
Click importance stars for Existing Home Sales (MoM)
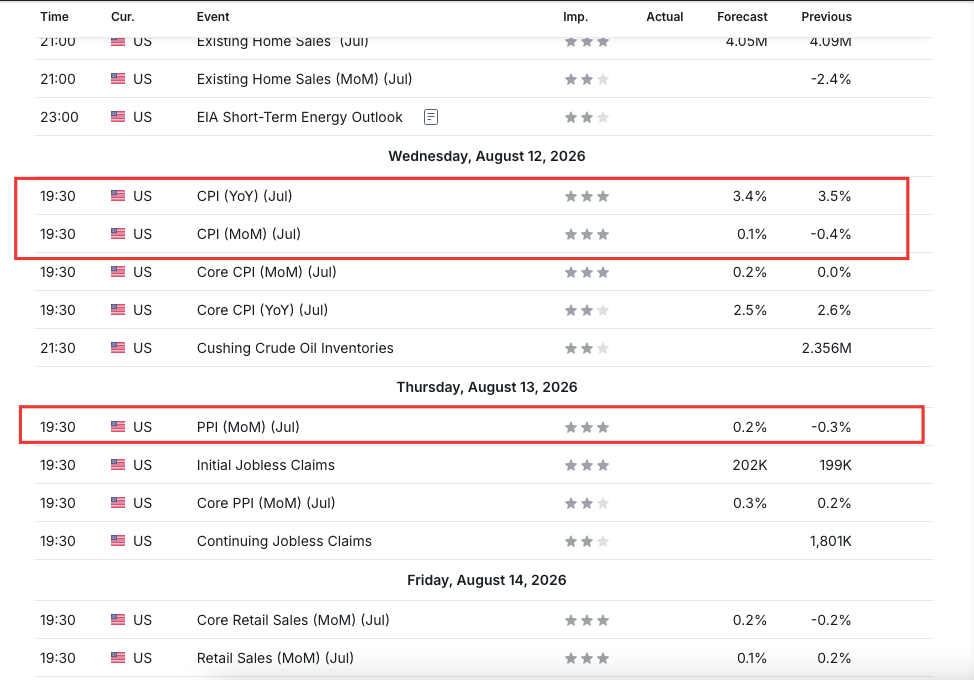(586, 79)
